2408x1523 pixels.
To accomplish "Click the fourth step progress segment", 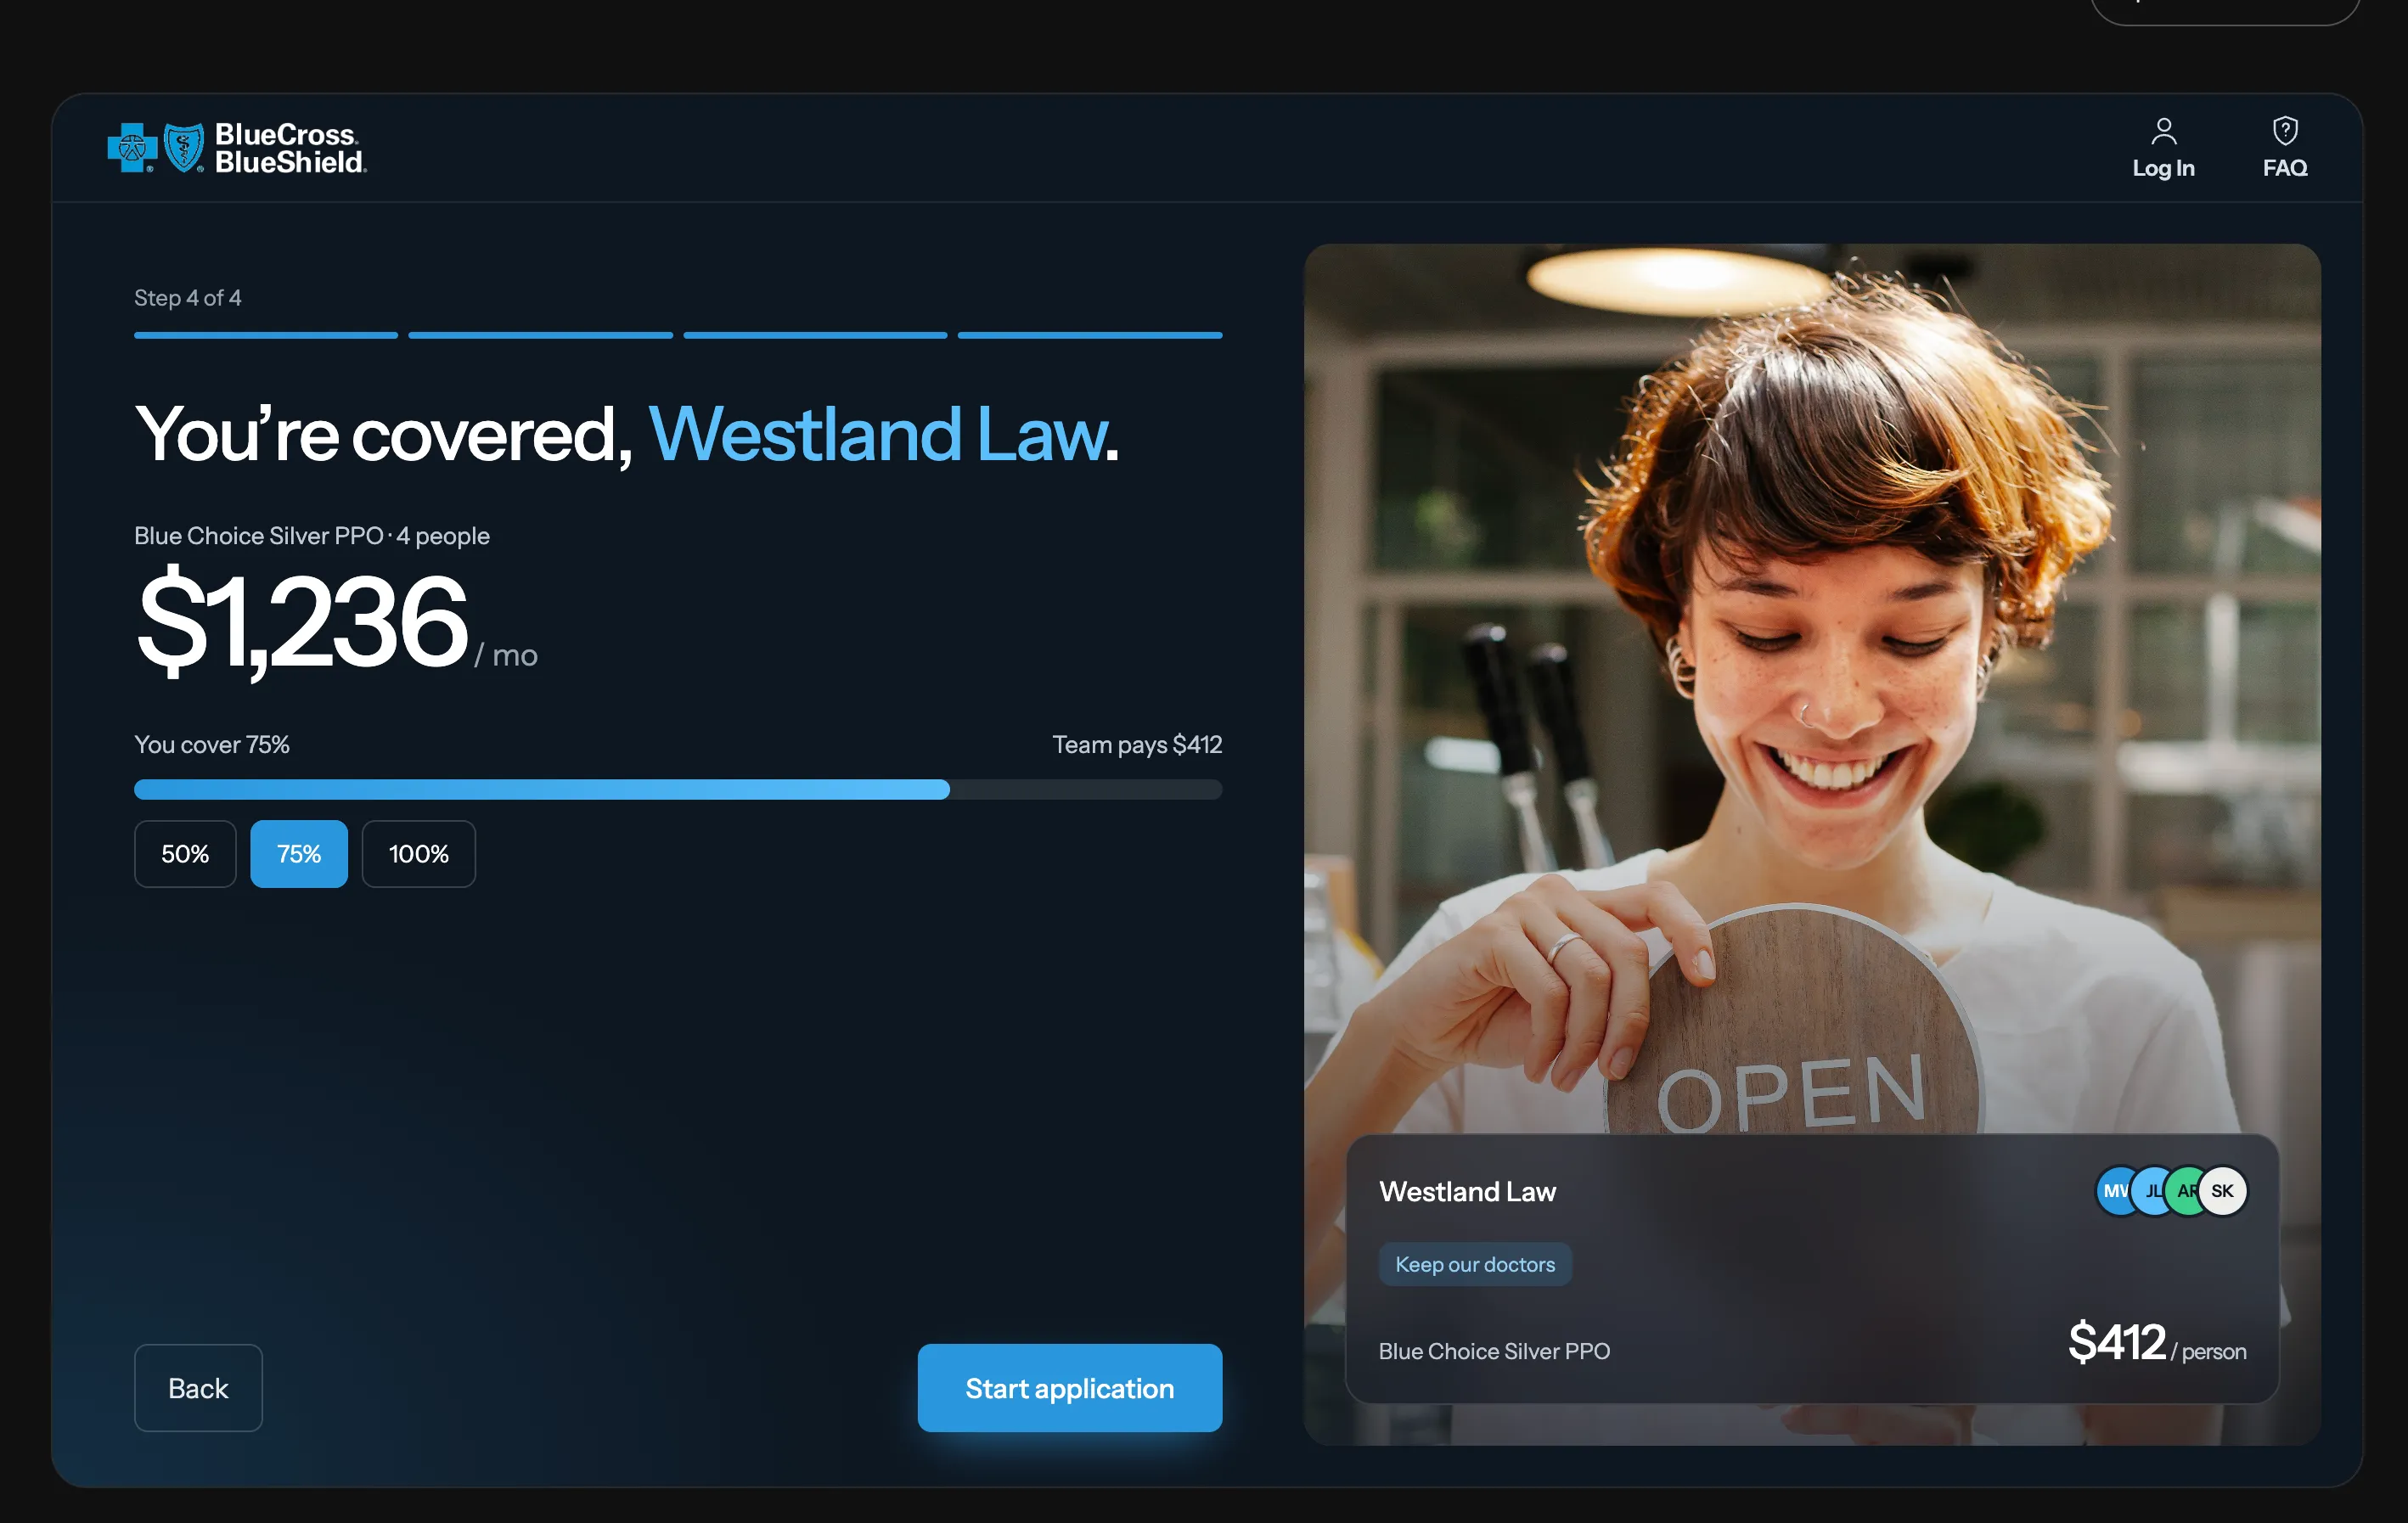I will pos(1090,335).
